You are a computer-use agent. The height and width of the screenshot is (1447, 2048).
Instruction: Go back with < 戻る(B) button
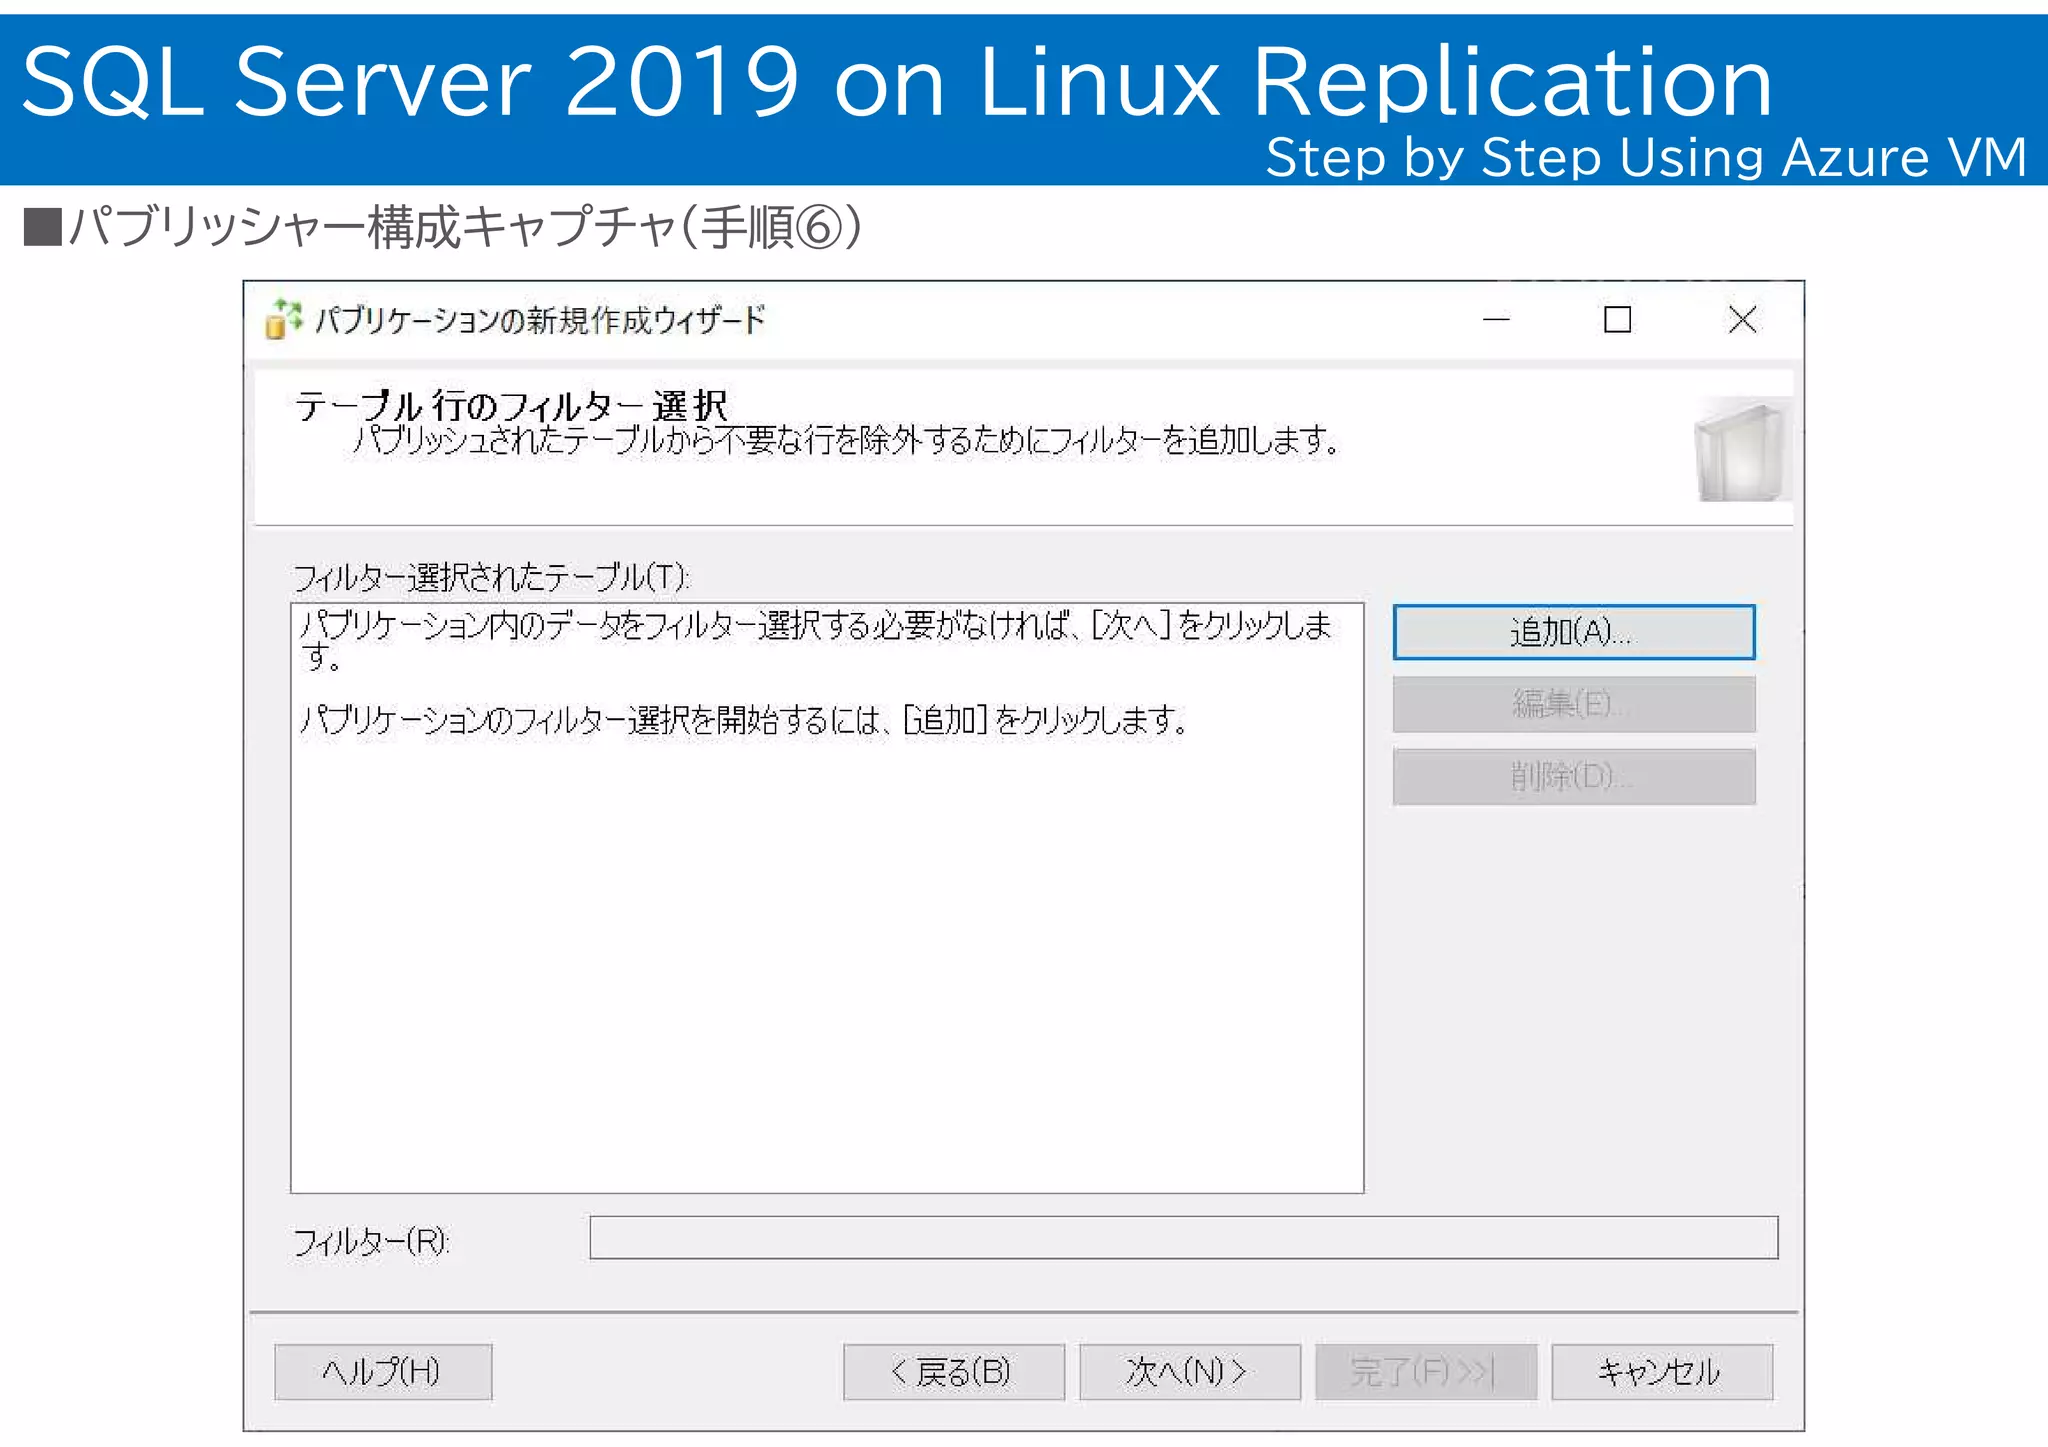954,1371
